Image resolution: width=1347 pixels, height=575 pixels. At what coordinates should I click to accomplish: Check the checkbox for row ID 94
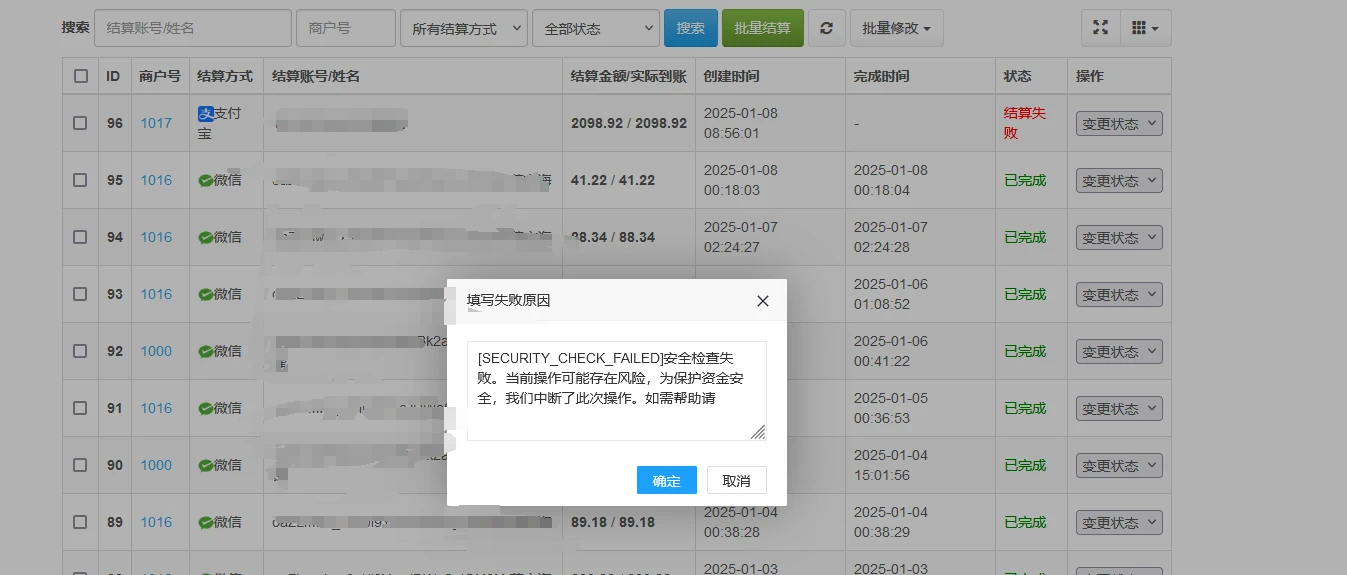click(x=80, y=237)
